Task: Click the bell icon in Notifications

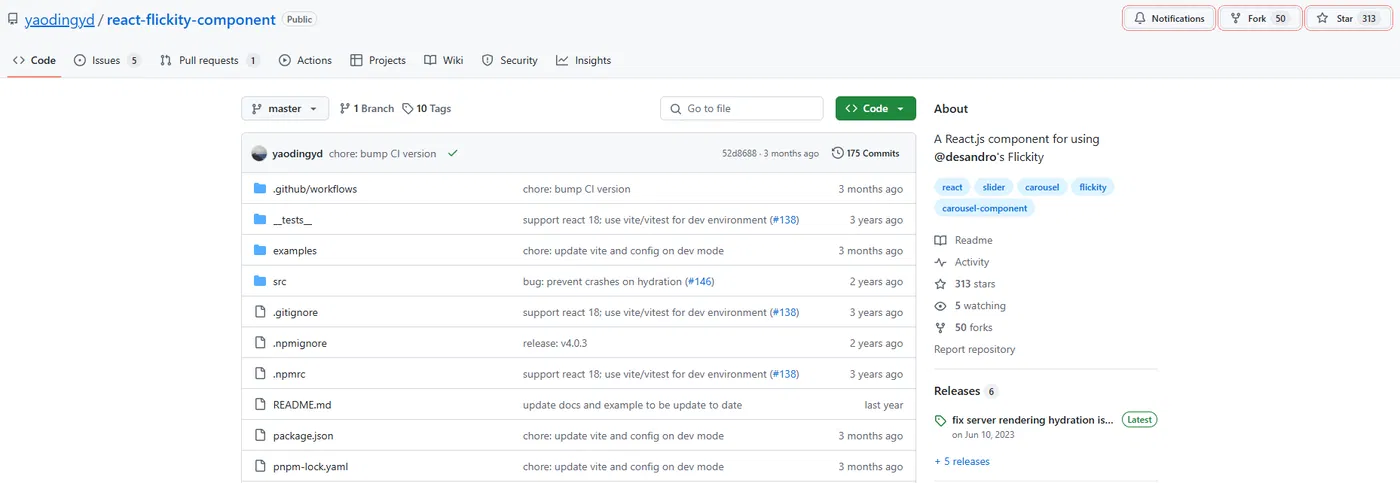Action: [1139, 18]
